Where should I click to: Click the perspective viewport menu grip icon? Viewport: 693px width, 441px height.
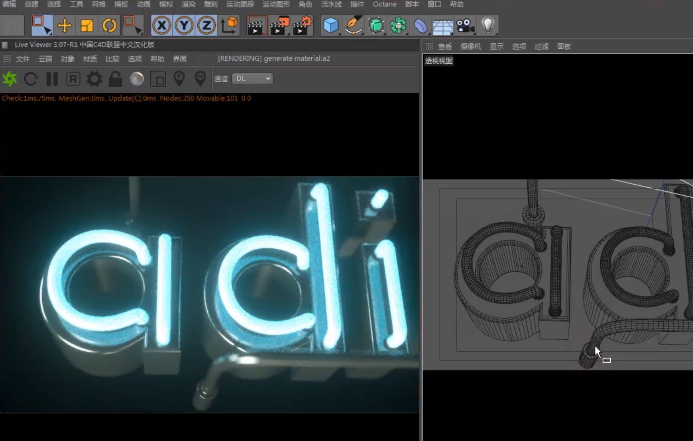coord(429,46)
